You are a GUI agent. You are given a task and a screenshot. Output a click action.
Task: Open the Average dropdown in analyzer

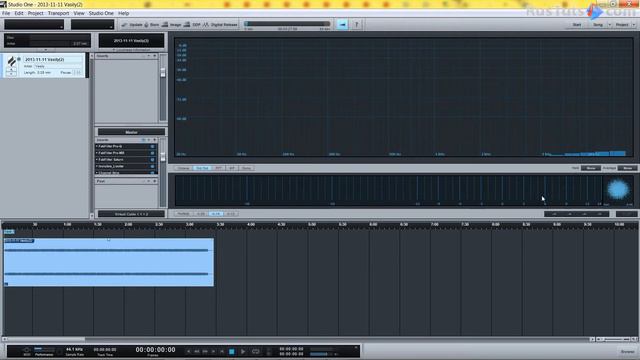tap(627, 168)
